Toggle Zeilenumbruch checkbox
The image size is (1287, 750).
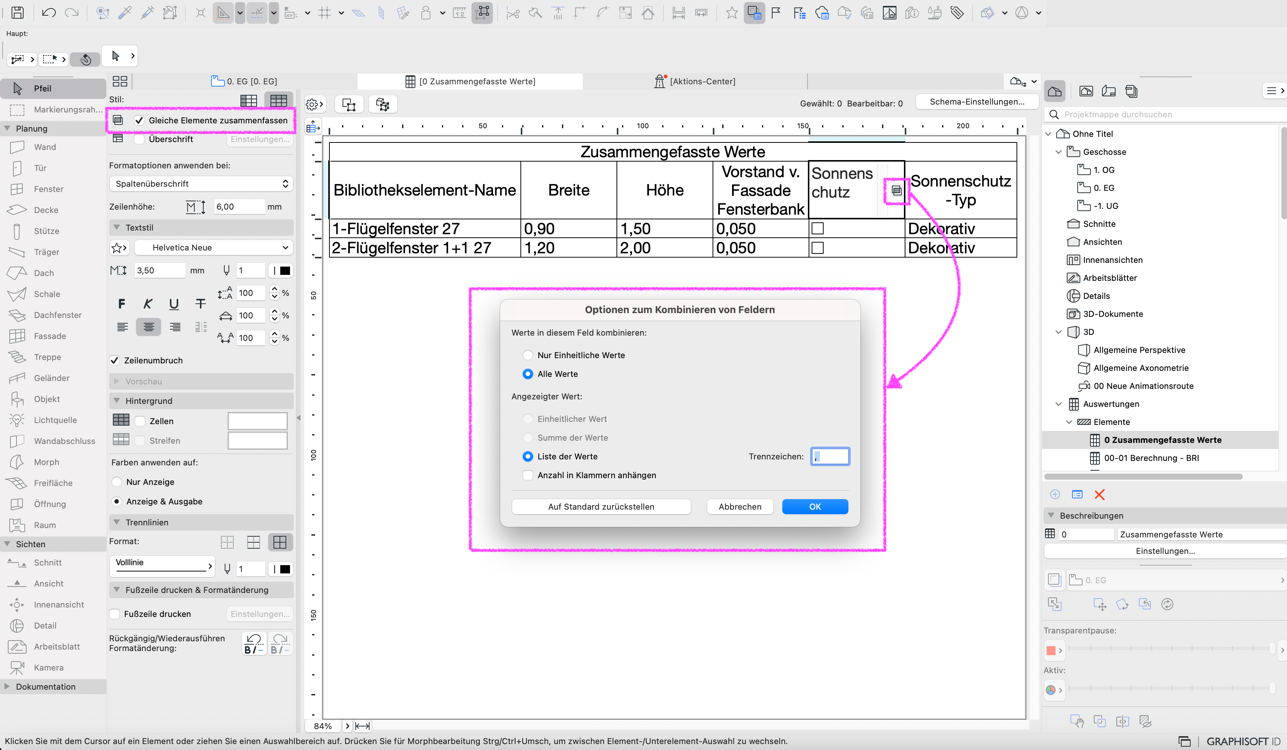115,360
